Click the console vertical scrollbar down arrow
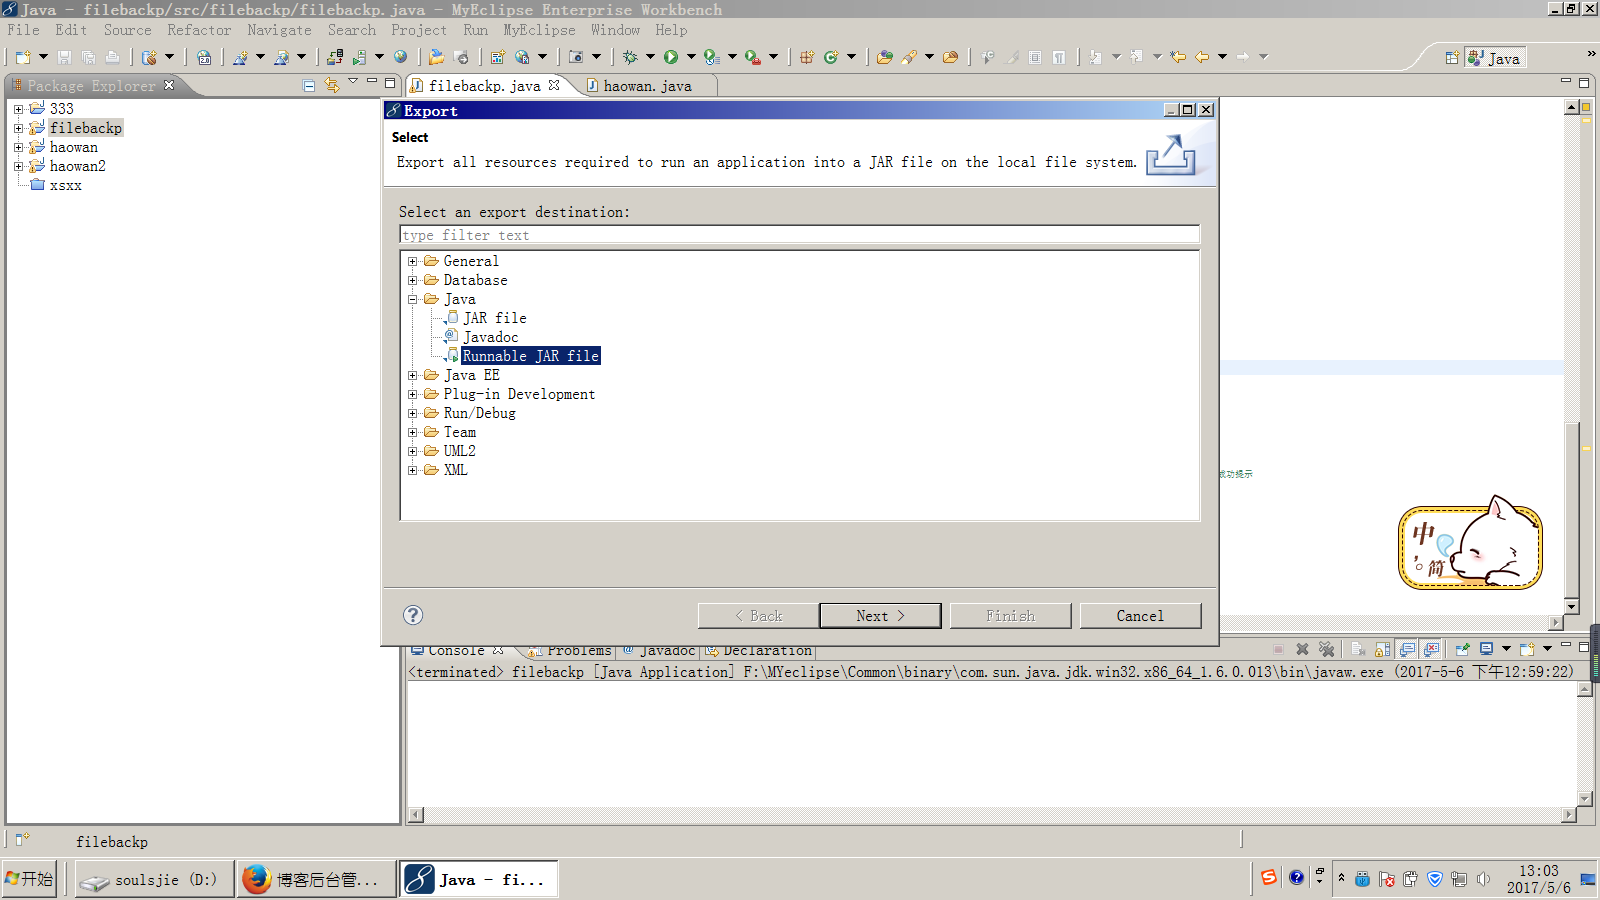Viewport: 1600px width, 900px height. tap(1584, 798)
